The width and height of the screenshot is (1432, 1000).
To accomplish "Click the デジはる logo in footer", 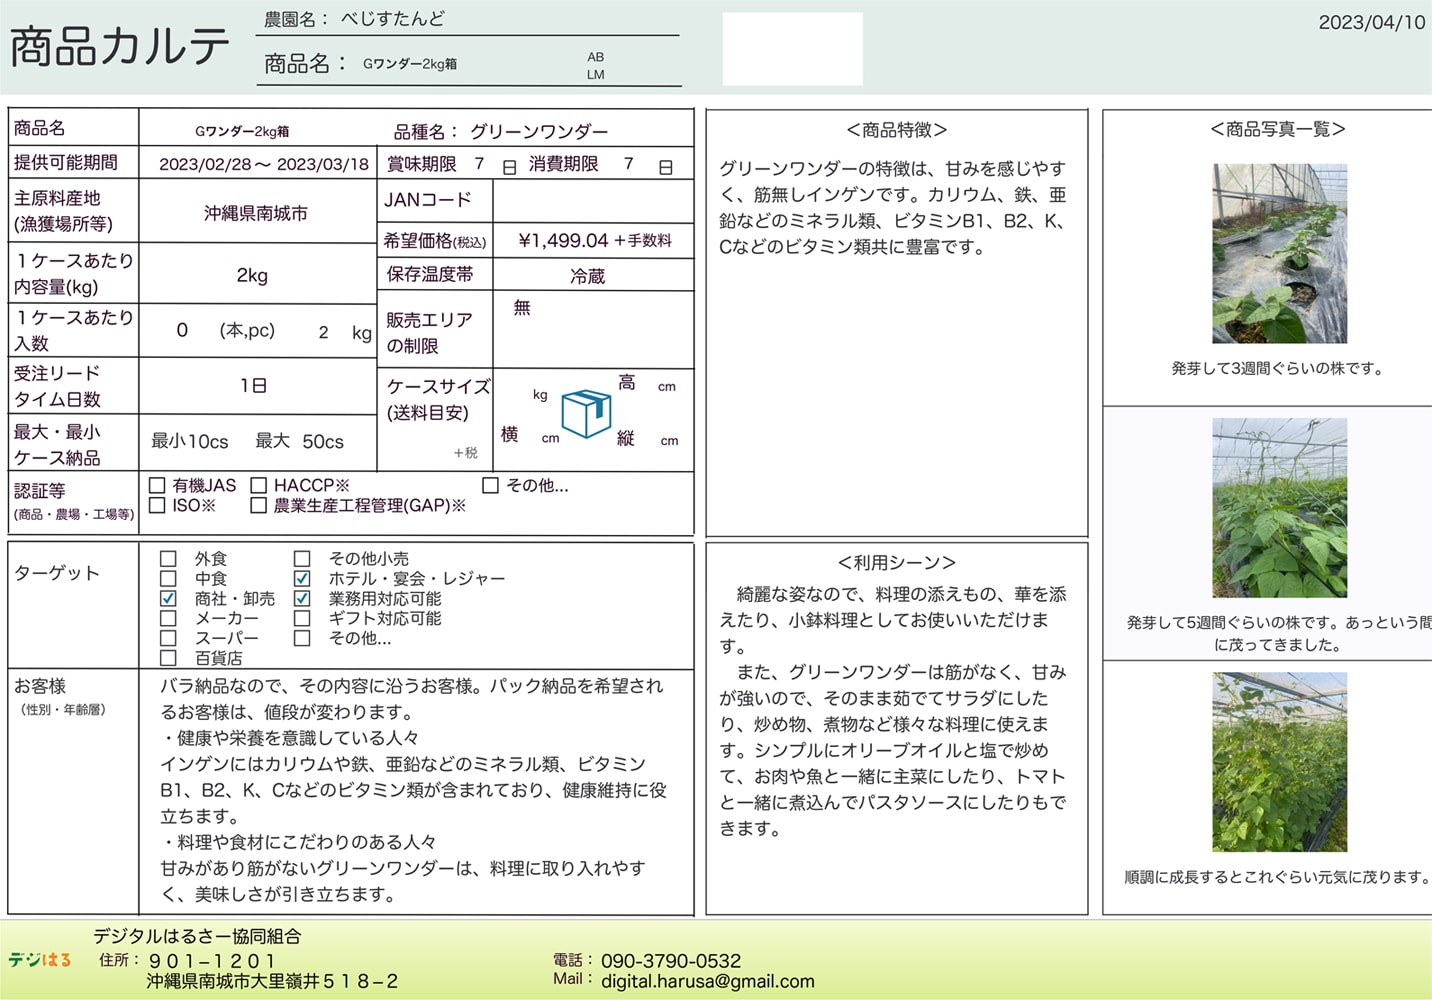I will 40,960.
